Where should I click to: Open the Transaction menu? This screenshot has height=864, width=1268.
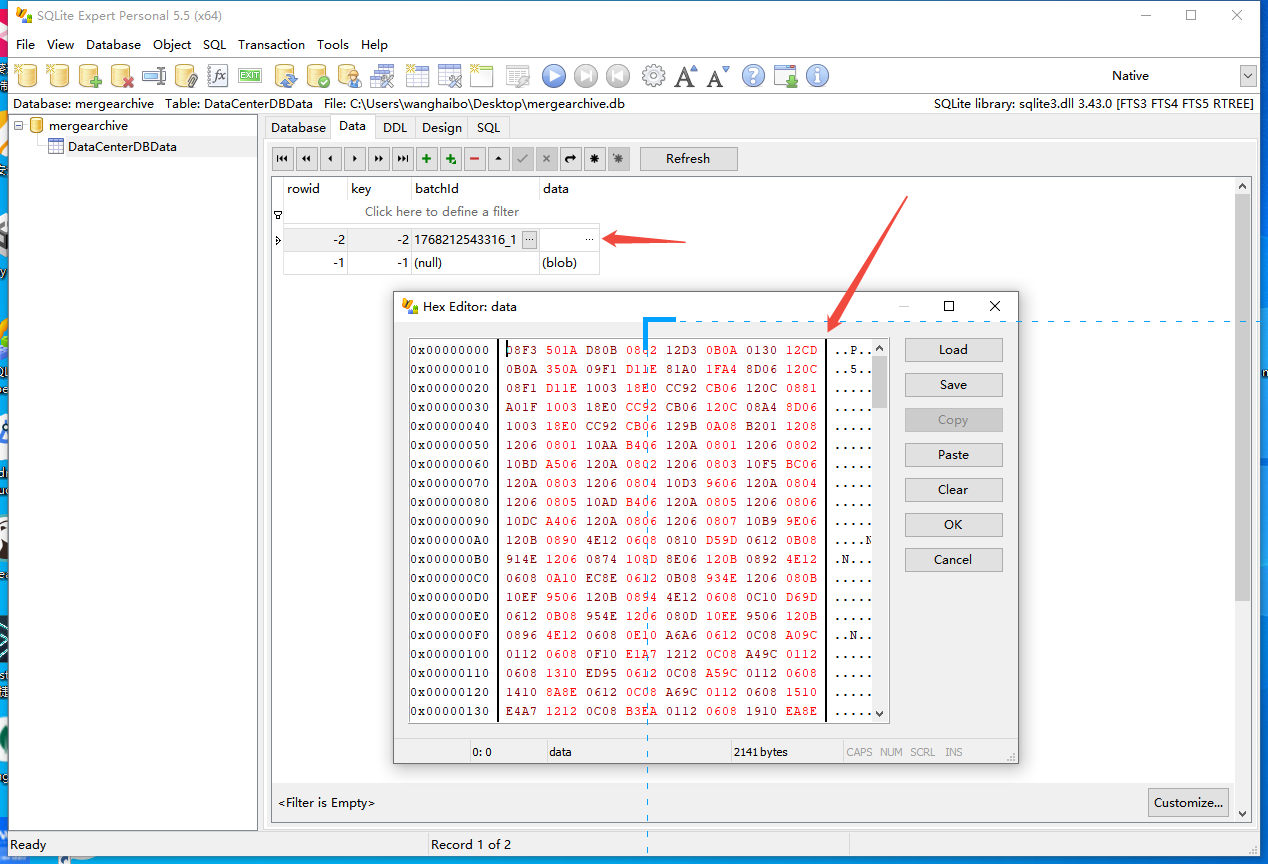click(271, 45)
